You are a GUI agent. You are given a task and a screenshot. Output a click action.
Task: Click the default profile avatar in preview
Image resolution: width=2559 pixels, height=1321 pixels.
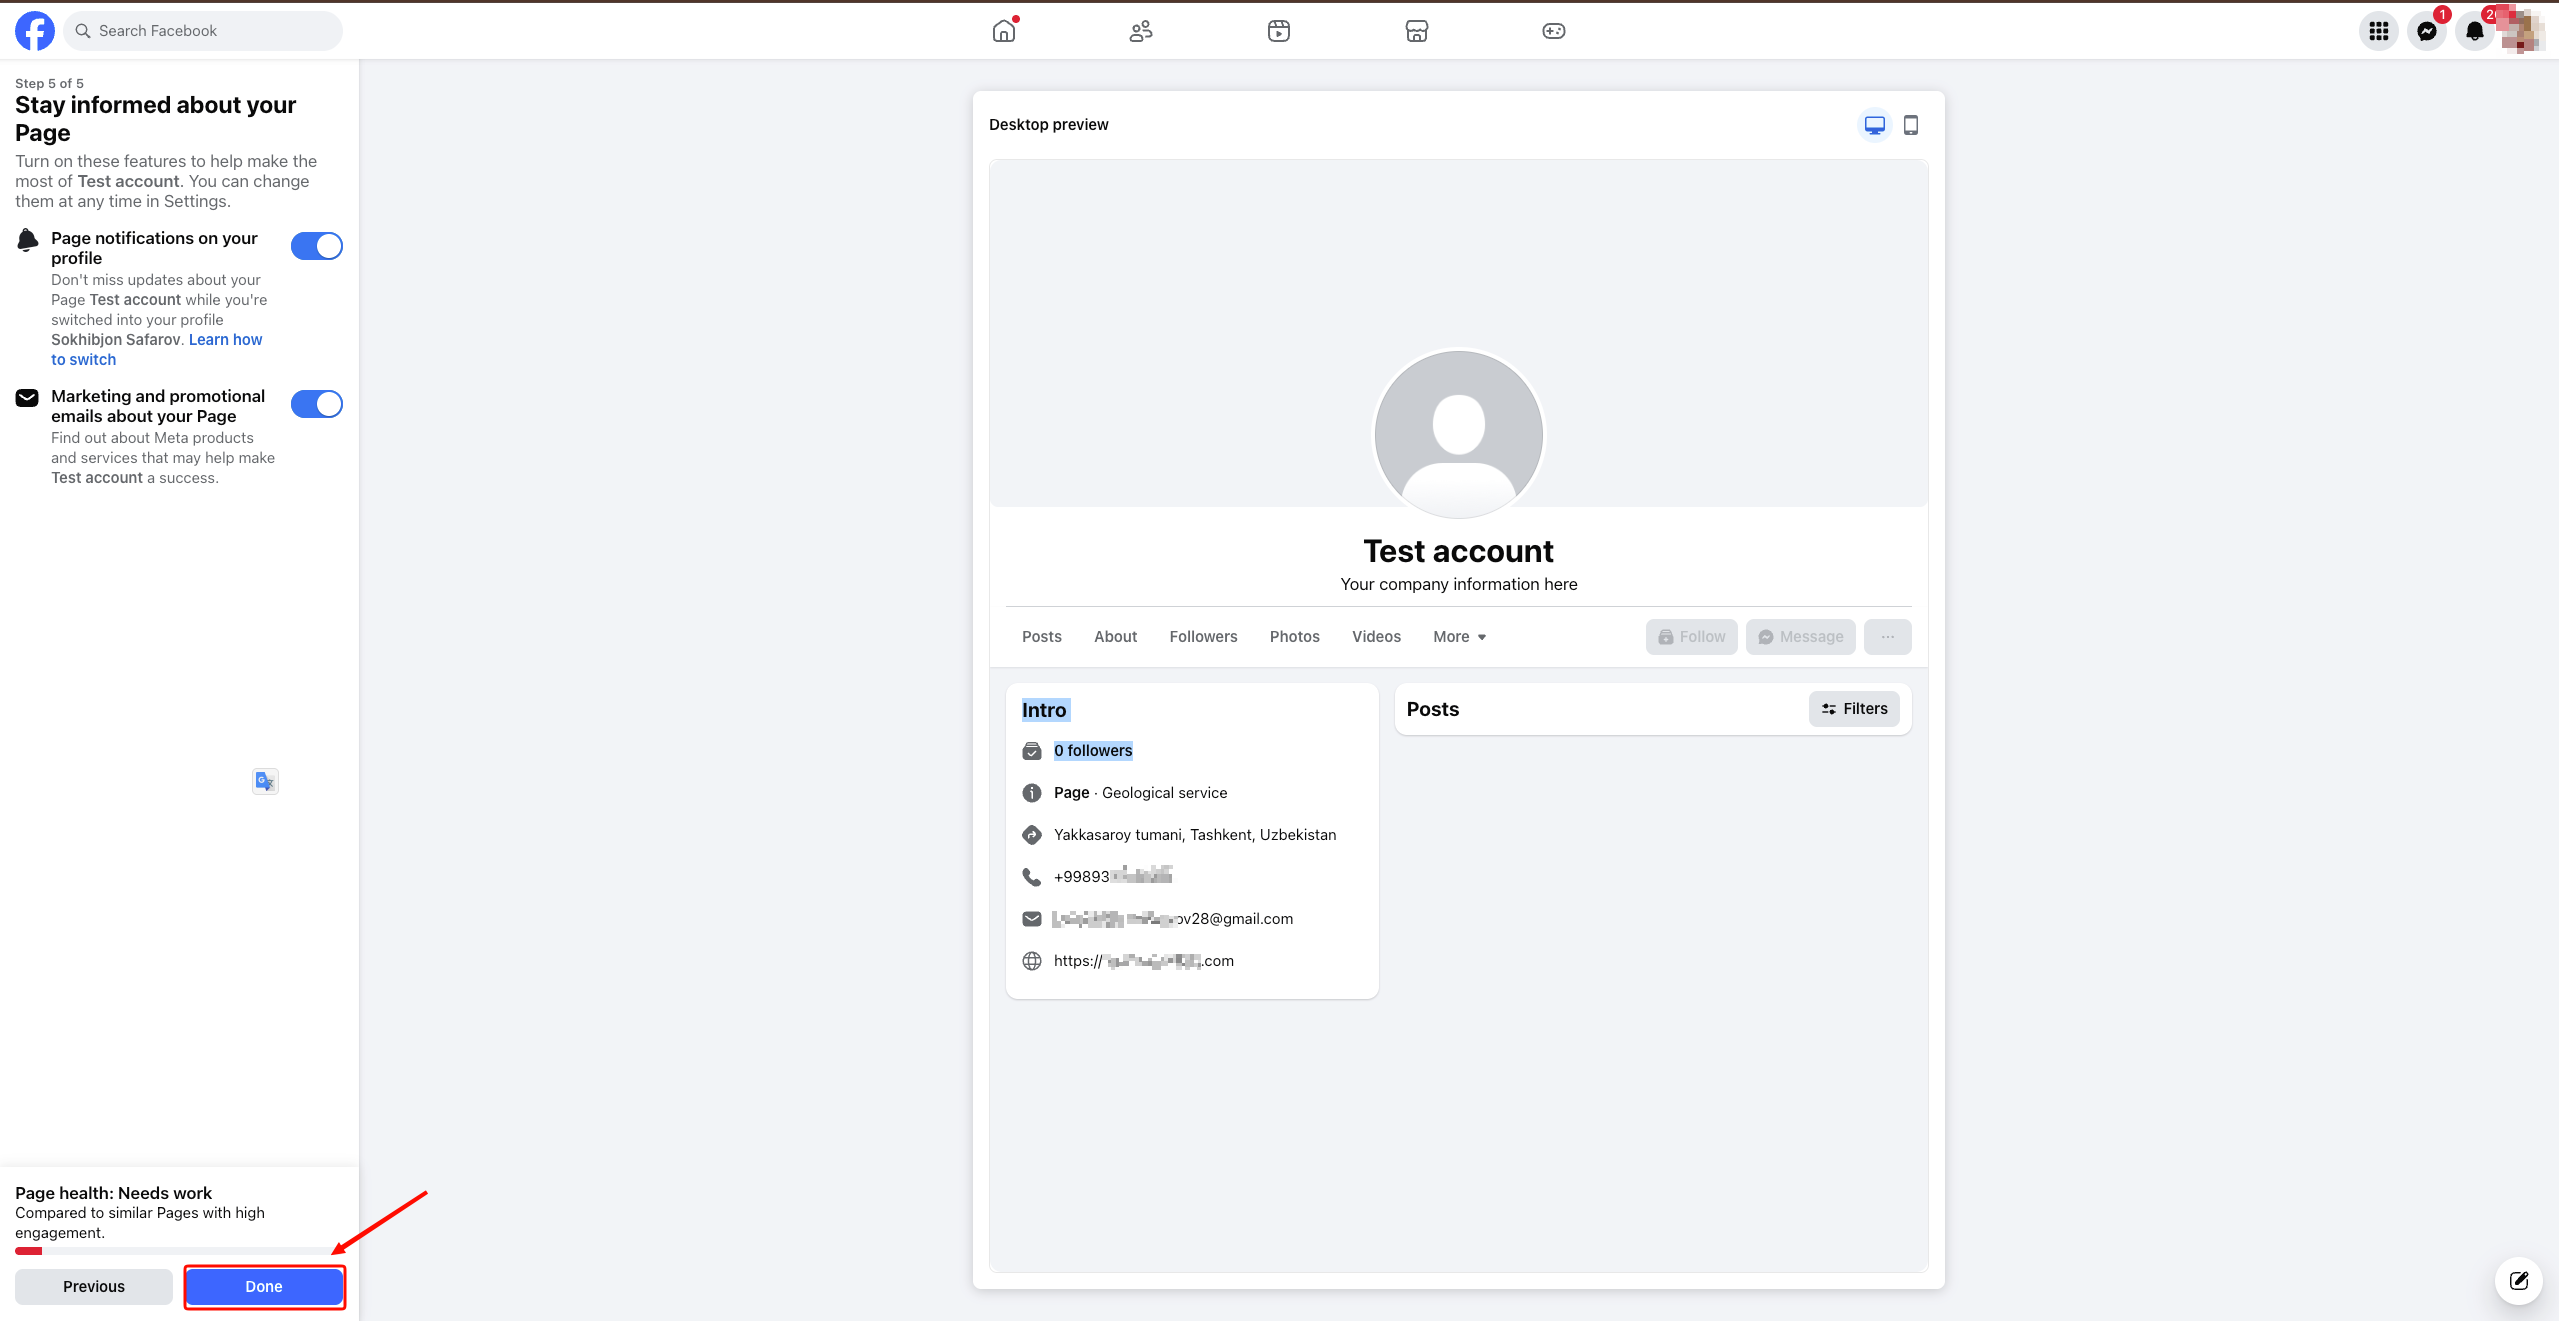[x=1459, y=434]
